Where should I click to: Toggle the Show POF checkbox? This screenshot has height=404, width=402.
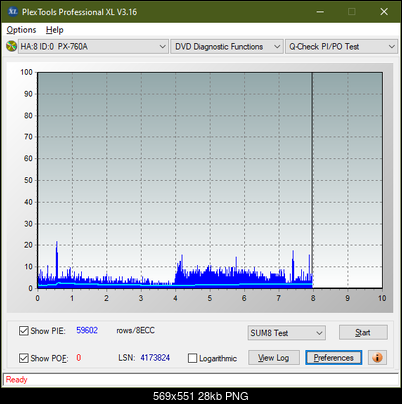(24, 358)
